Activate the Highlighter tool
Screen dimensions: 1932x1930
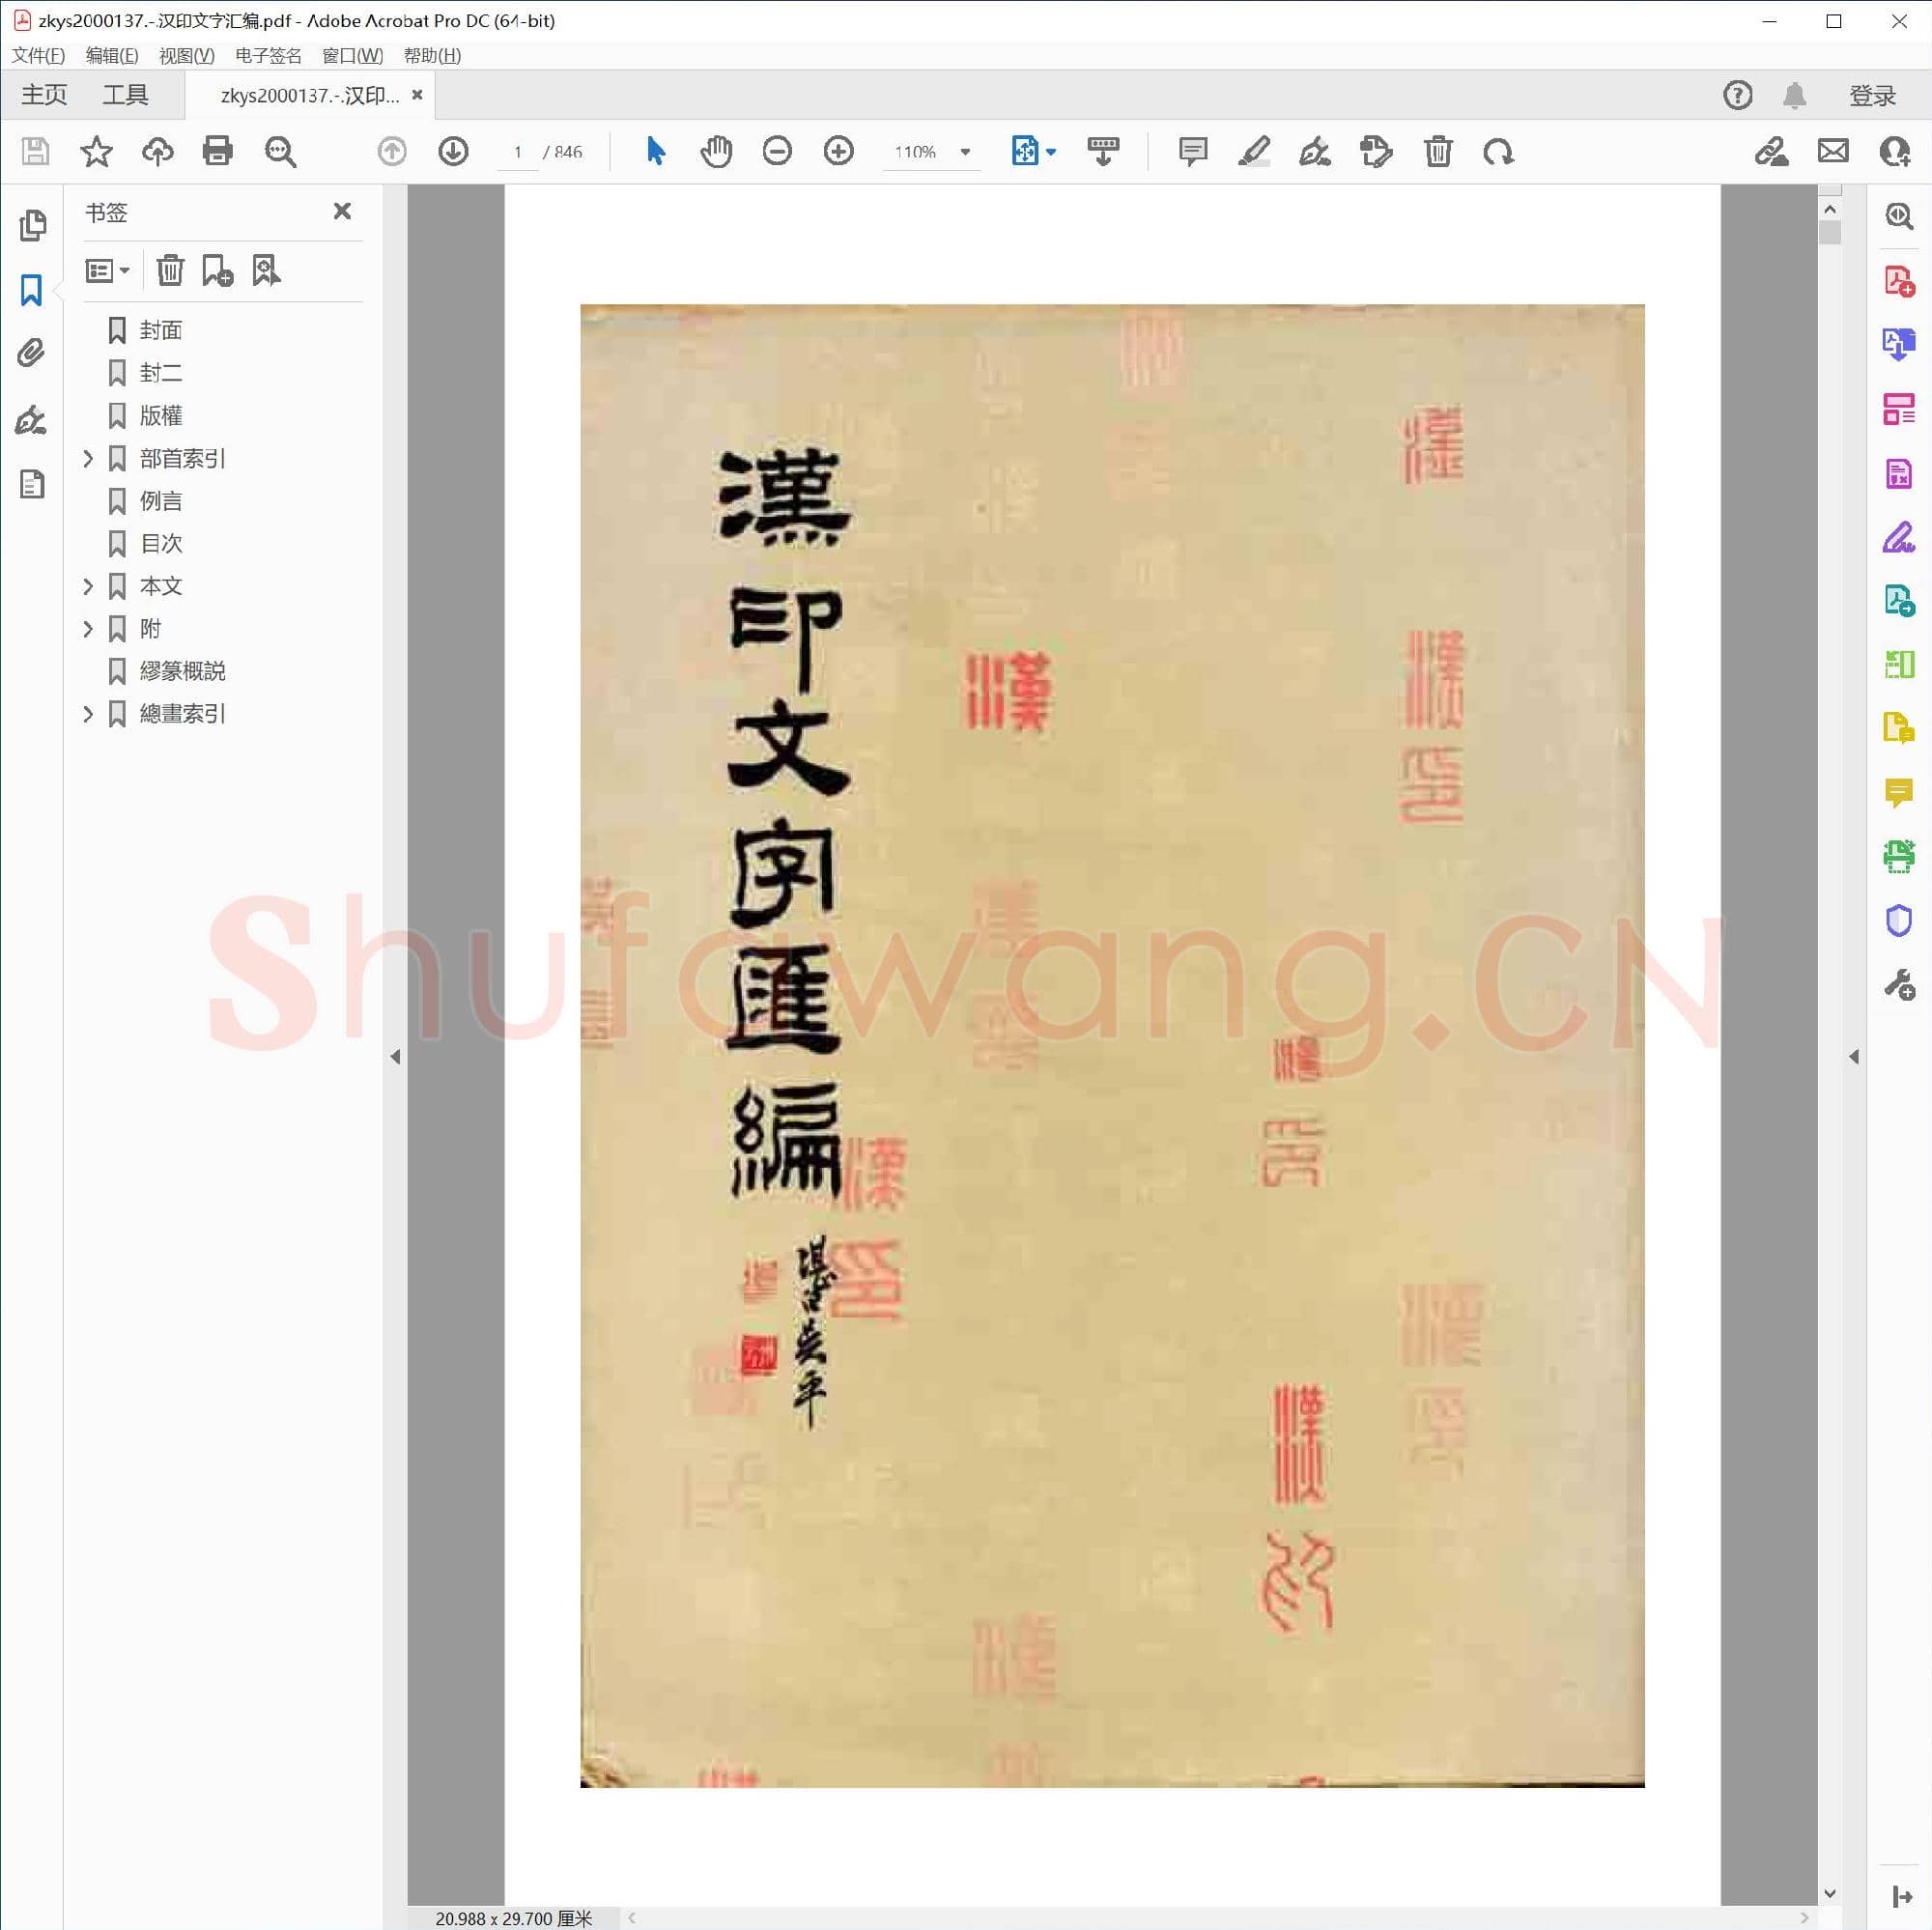(x=1255, y=152)
